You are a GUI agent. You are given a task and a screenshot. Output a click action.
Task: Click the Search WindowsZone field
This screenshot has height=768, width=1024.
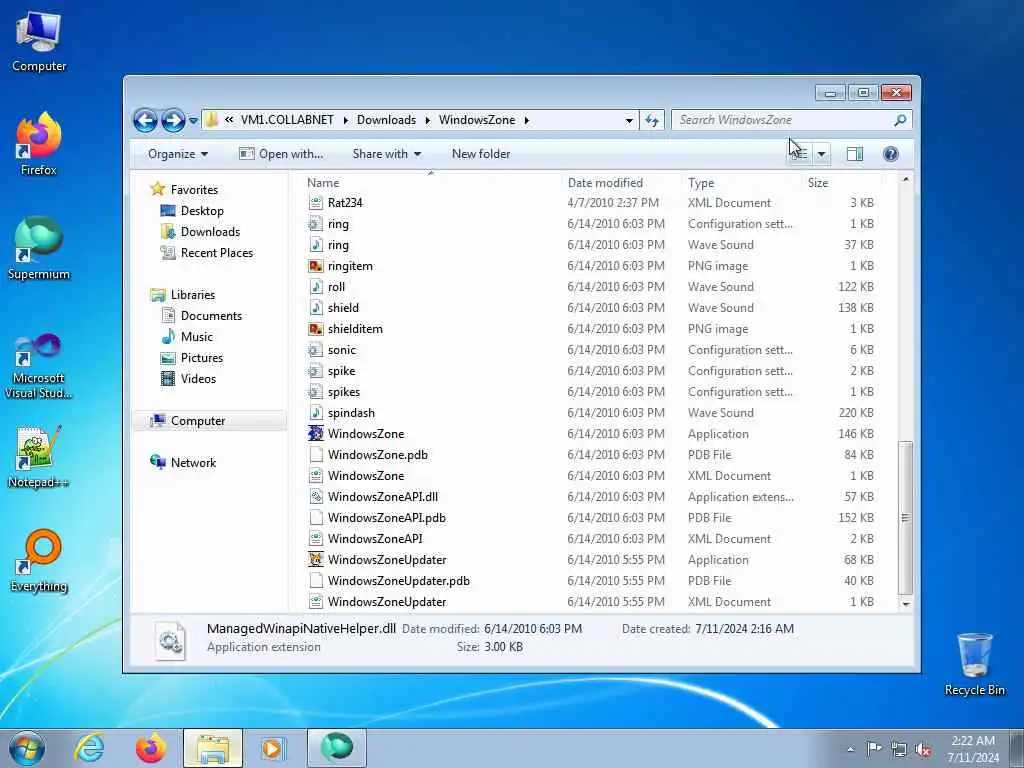784,120
